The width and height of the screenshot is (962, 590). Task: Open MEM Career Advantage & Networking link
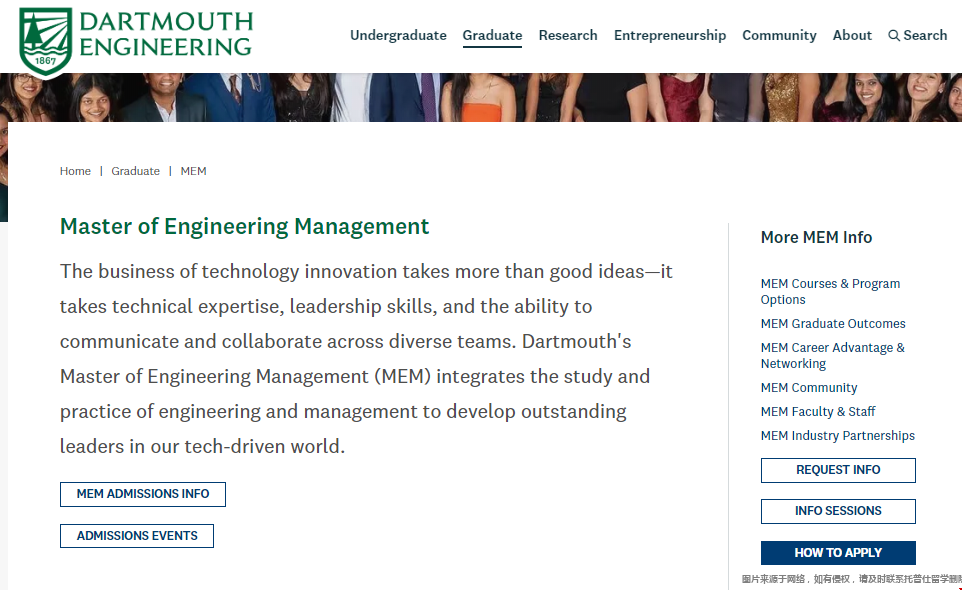[x=833, y=356]
